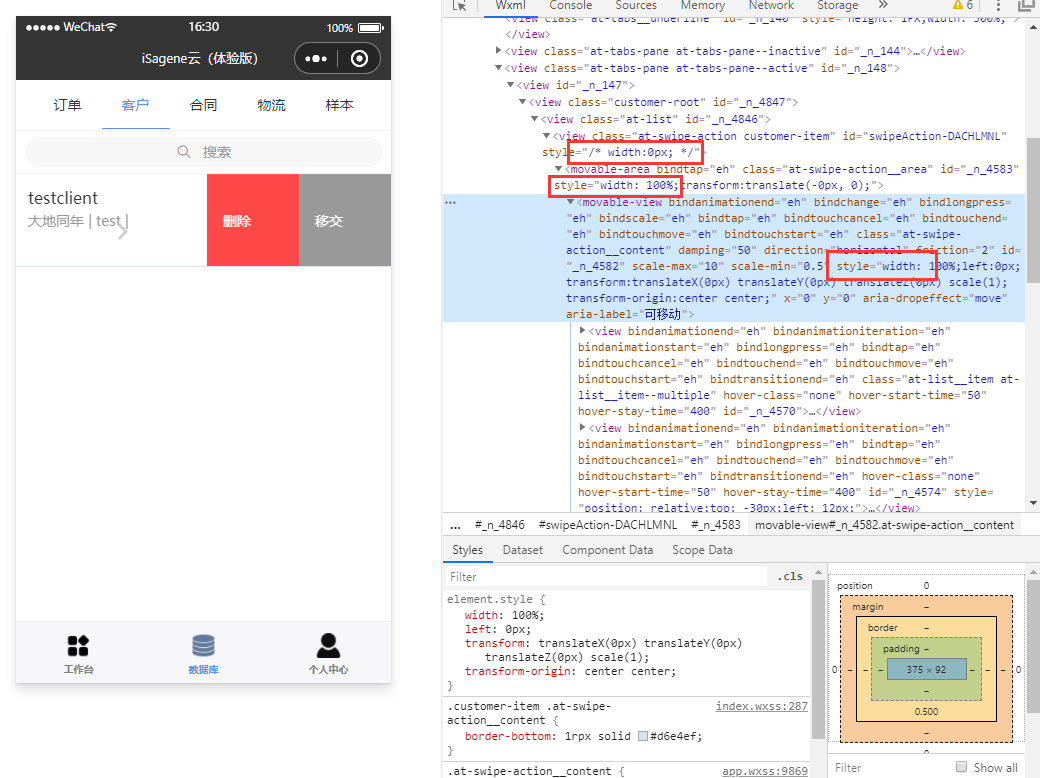This screenshot has height=778, width=1040.
Task: Open the devtools kebab settings menu
Action: (998, 6)
